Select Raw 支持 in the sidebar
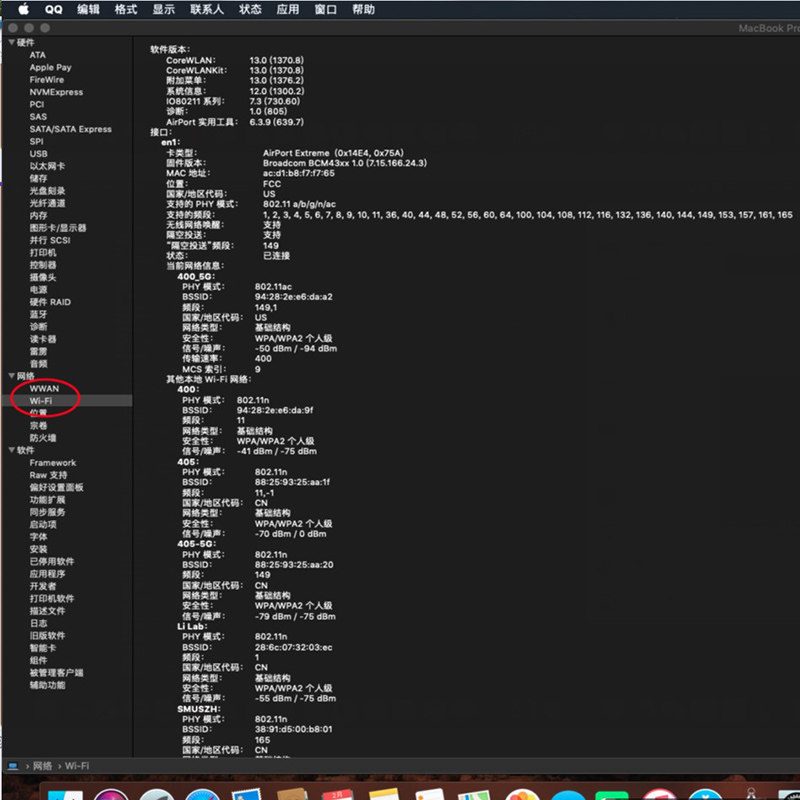Screen dimensions: 800x800 pyautogui.click(x=48, y=474)
